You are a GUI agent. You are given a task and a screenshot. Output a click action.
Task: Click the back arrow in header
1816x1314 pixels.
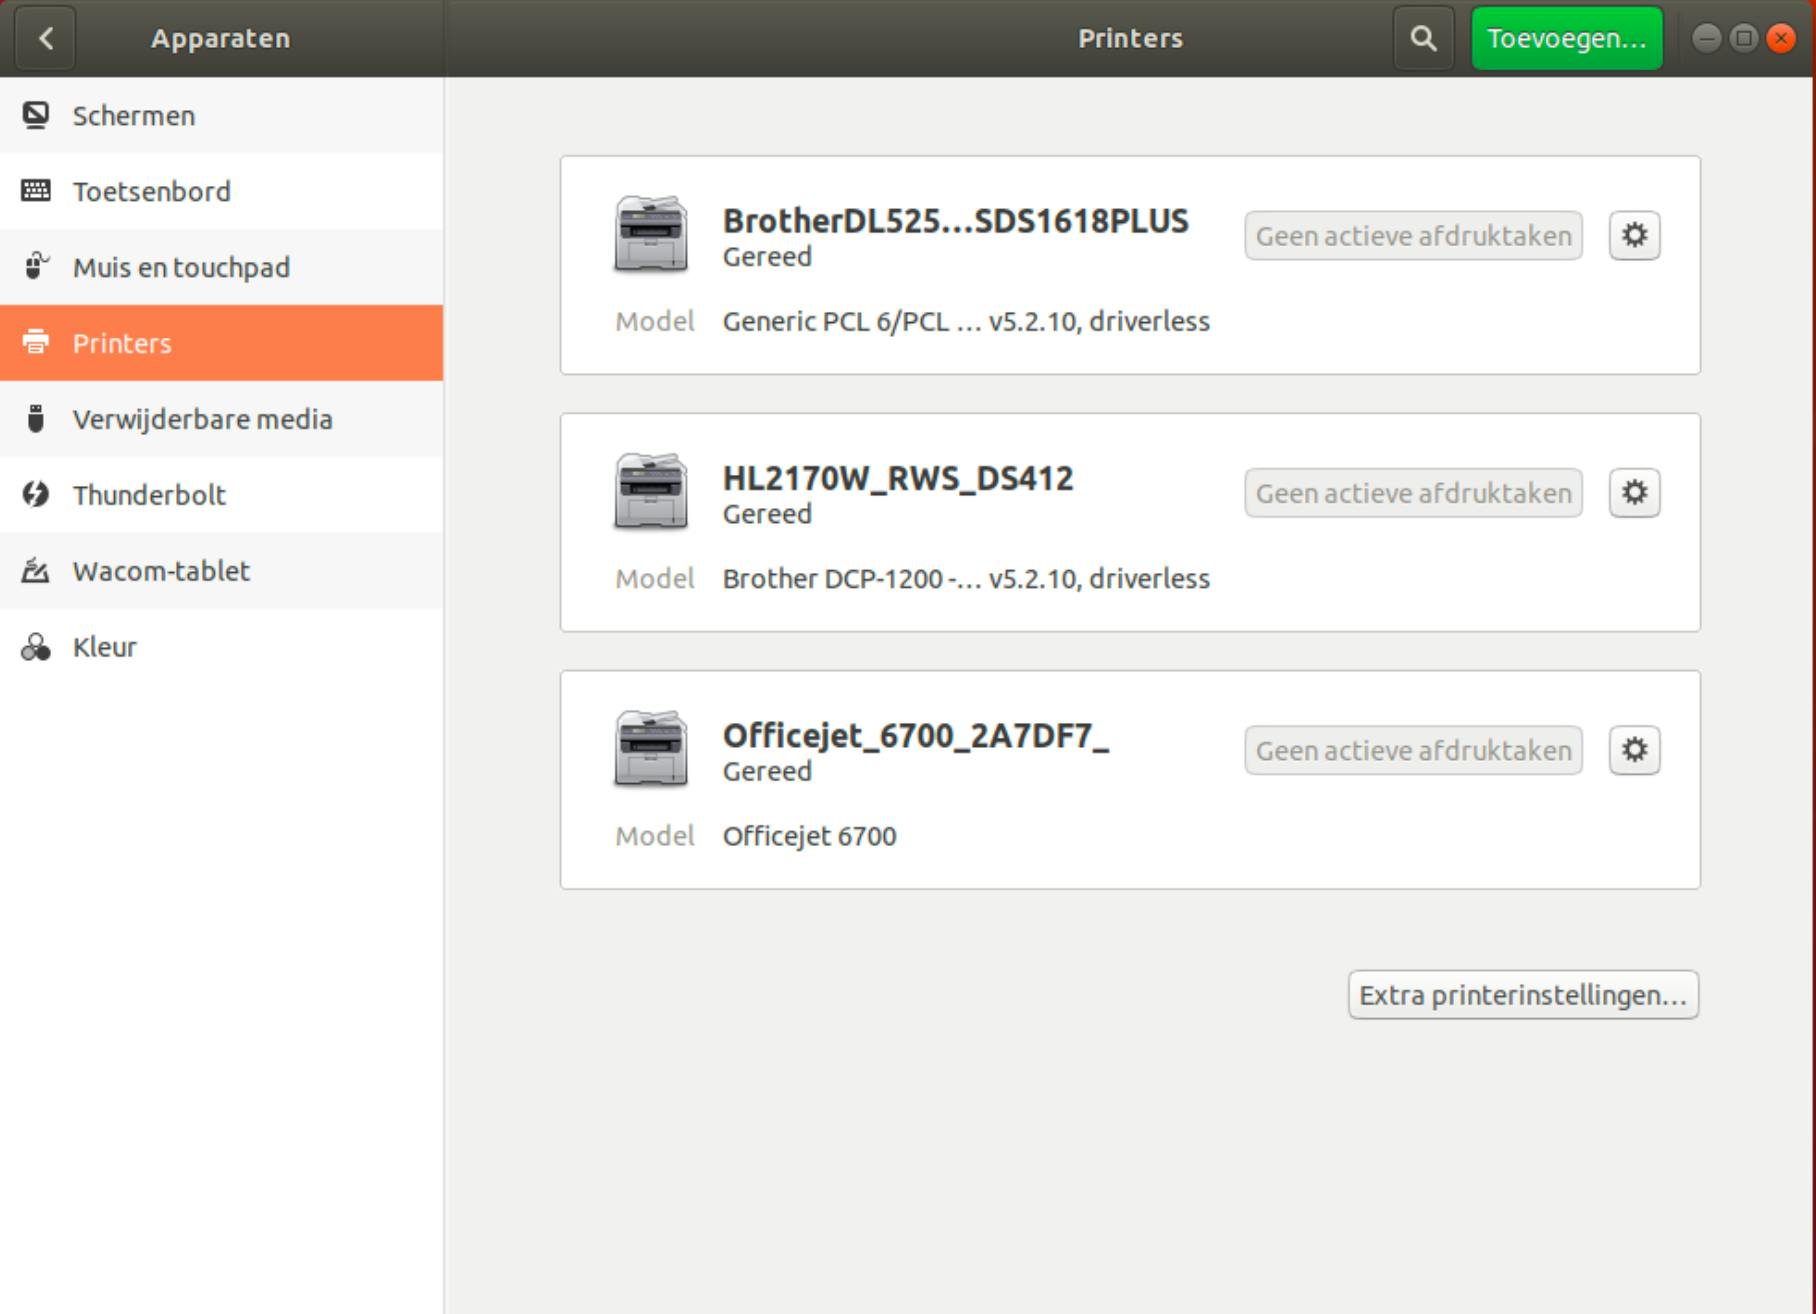click(46, 39)
